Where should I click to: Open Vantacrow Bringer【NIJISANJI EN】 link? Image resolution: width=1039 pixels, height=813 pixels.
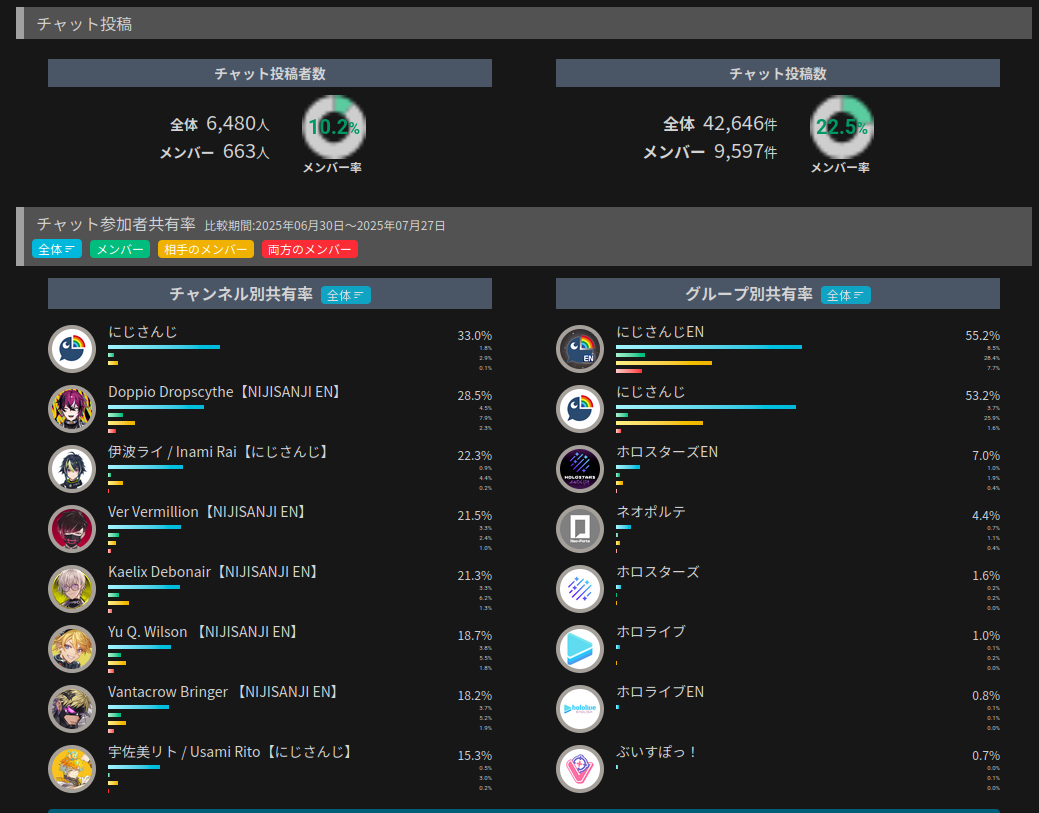click(225, 692)
